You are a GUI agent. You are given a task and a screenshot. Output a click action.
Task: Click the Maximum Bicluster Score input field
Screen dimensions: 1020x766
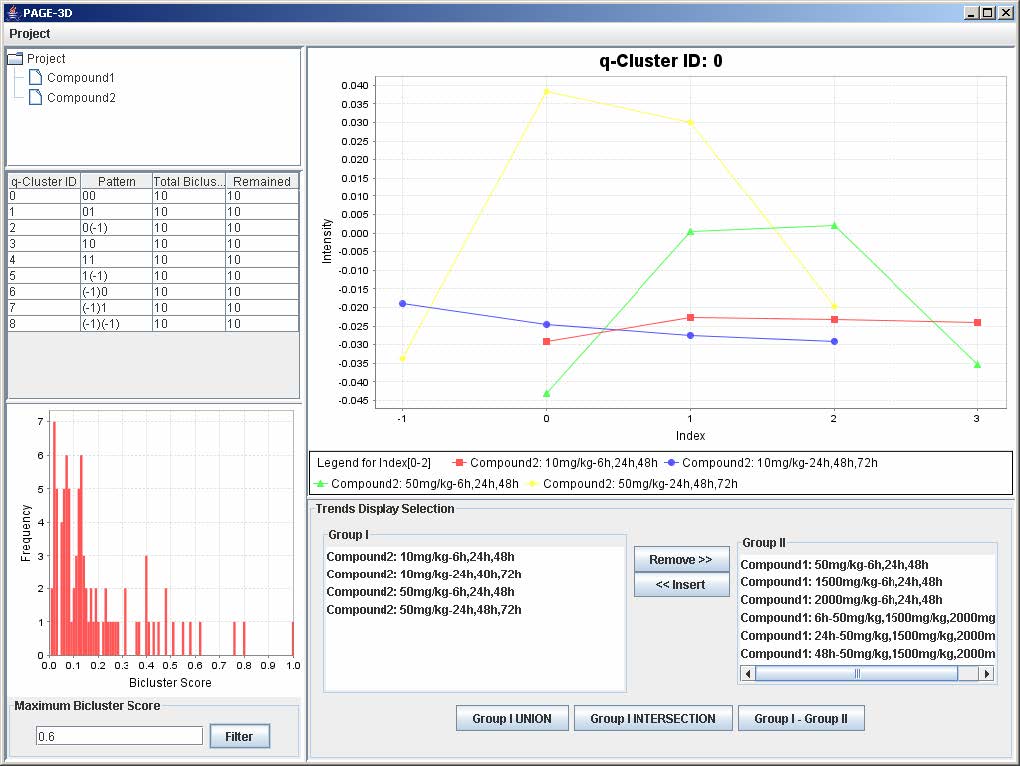119,736
